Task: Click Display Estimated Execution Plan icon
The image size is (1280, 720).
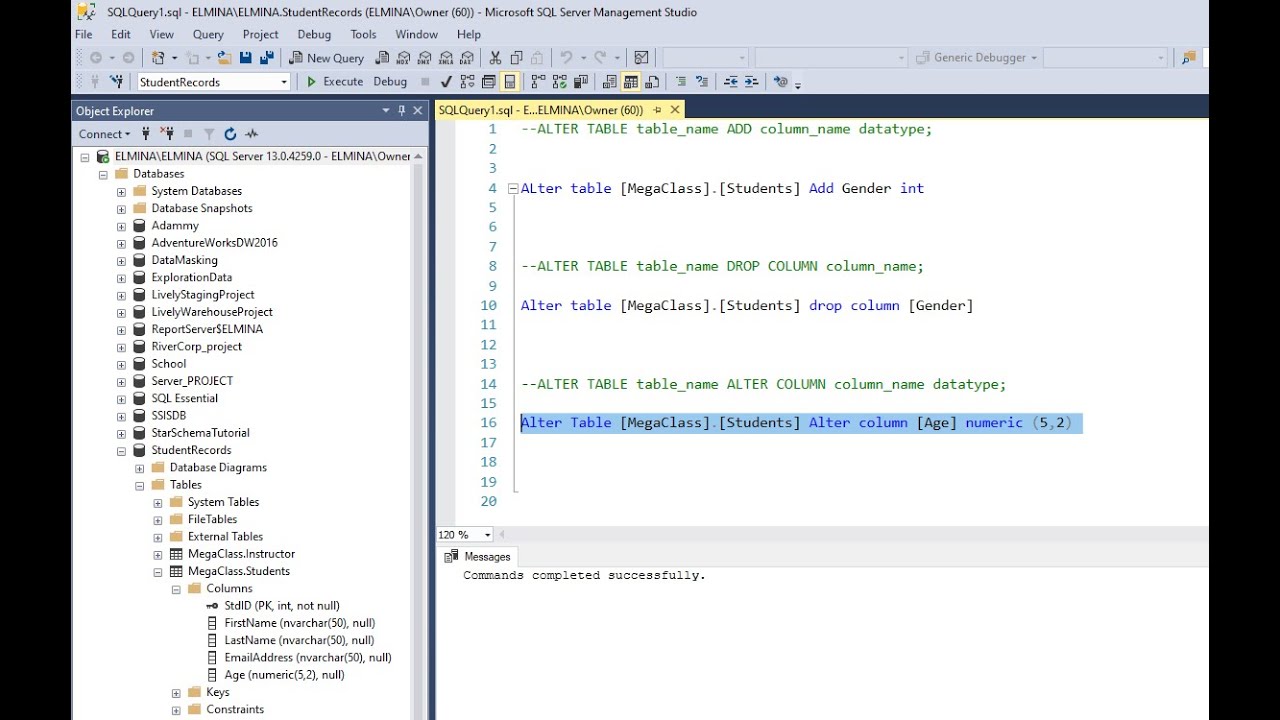Action: tap(467, 82)
